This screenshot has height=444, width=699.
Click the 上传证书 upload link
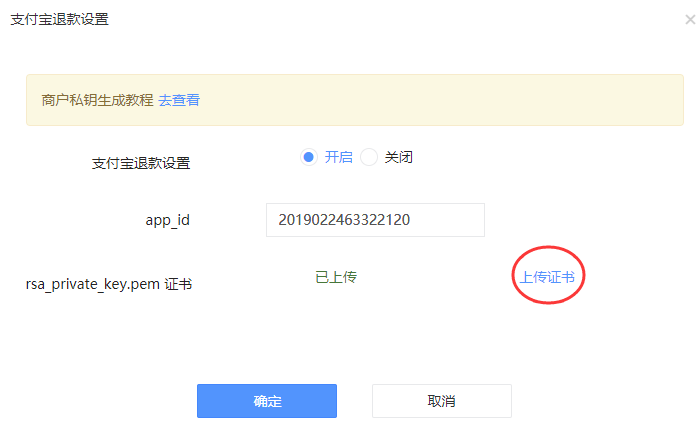[547, 277]
